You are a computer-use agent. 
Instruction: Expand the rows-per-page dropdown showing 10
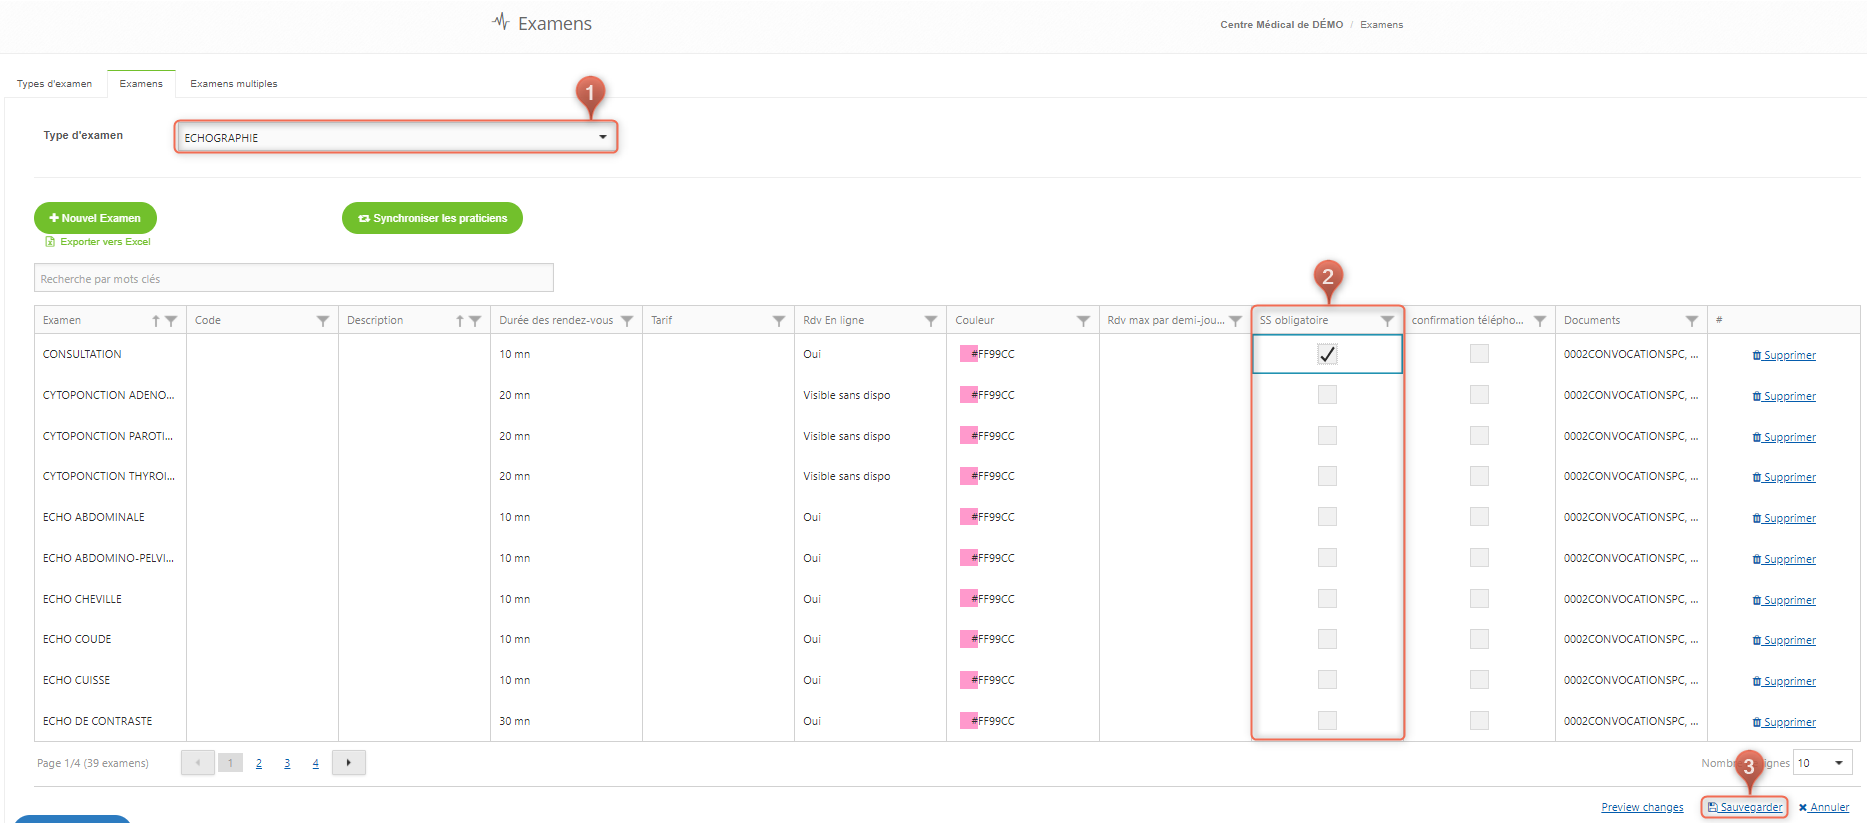click(x=1822, y=763)
